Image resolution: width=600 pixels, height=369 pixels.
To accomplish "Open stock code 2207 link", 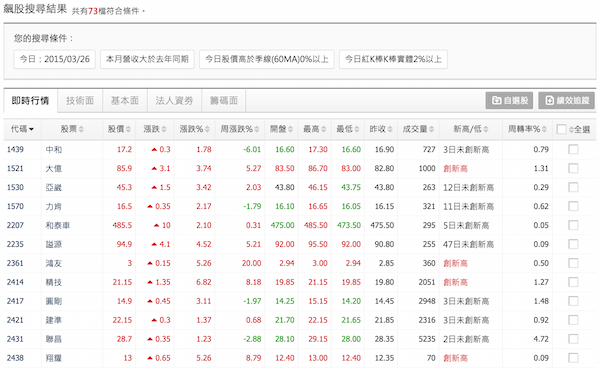I will click(x=15, y=225).
